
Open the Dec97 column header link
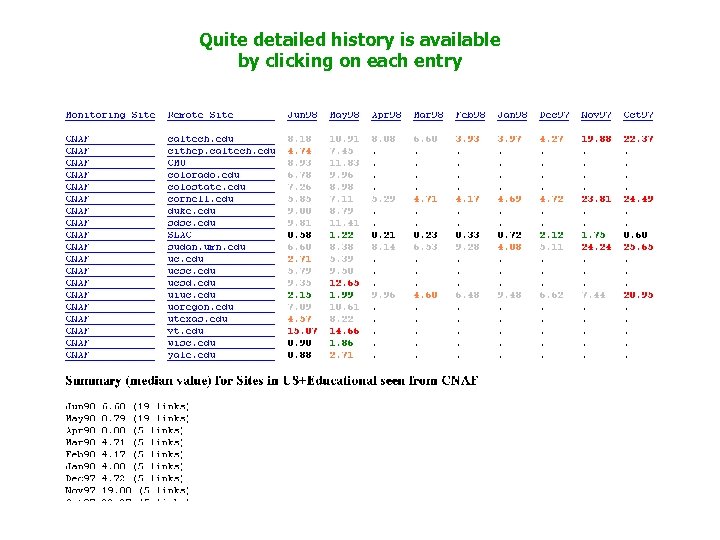tap(554, 115)
